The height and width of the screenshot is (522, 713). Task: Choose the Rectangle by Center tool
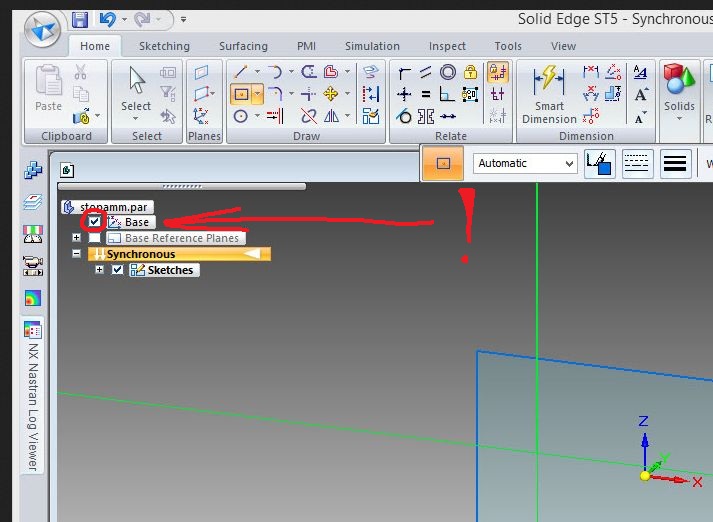(x=241, y=94)
